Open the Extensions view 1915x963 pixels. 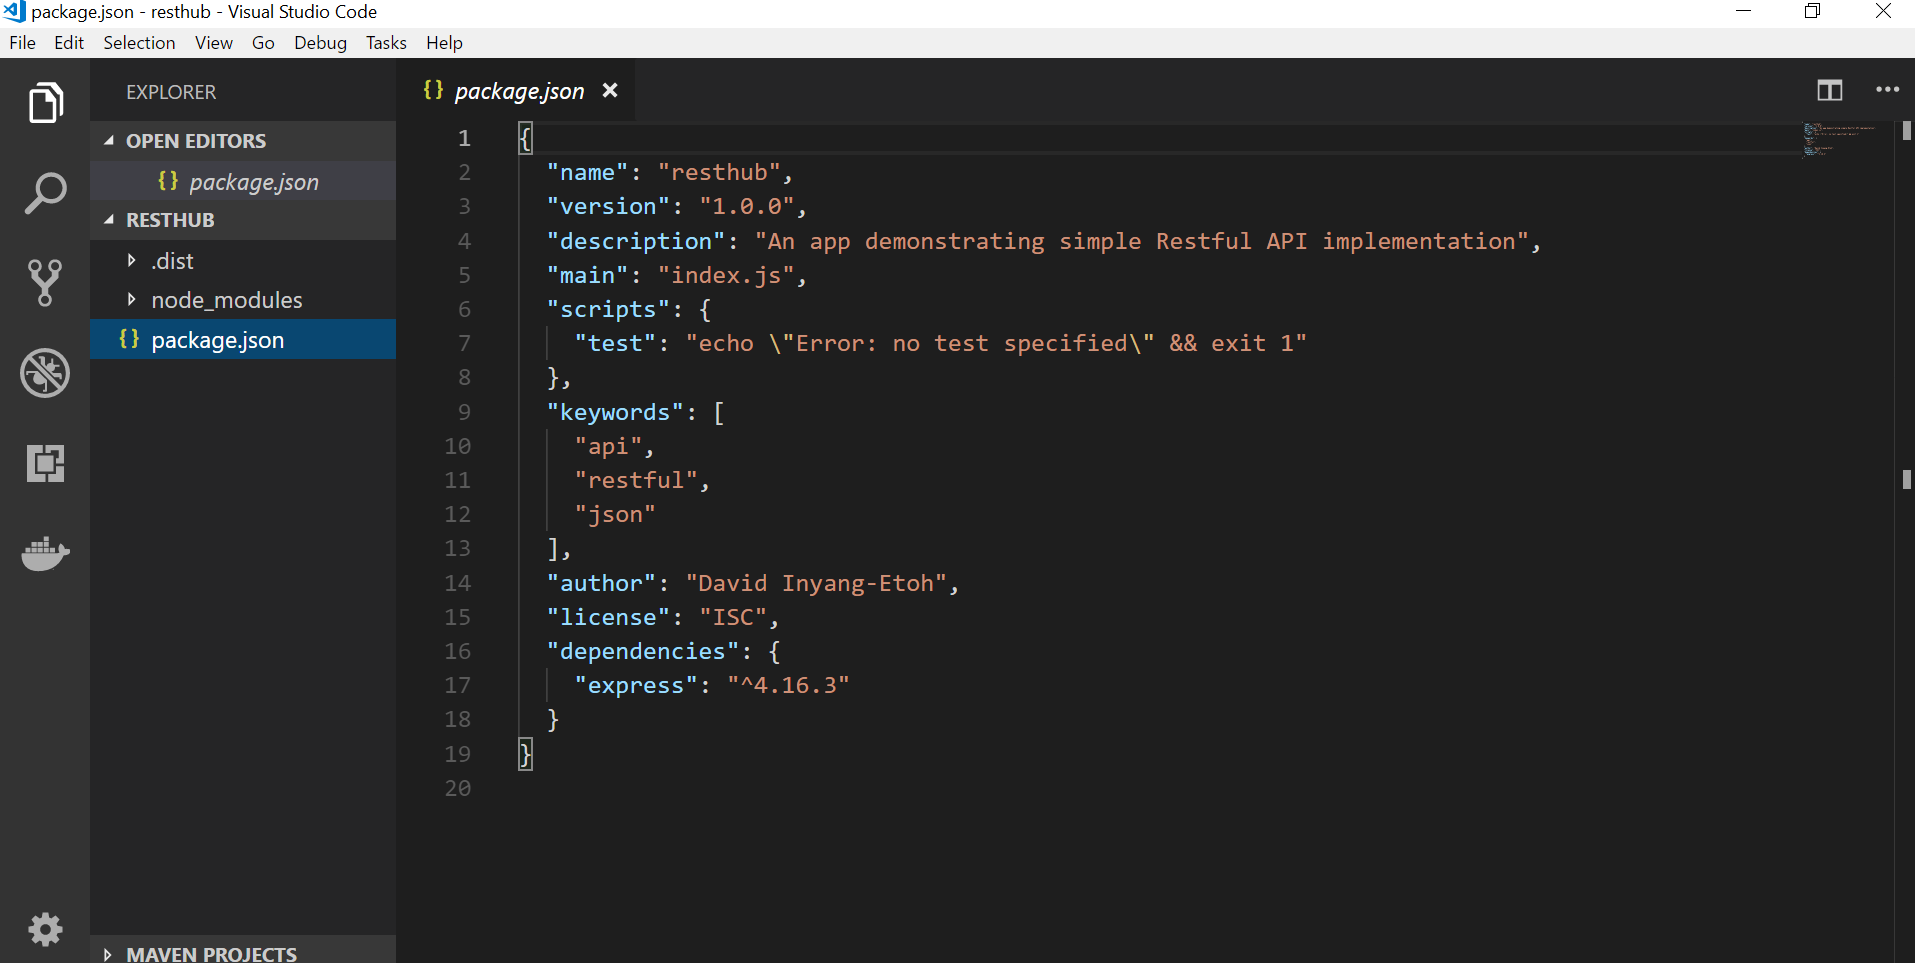45,463
